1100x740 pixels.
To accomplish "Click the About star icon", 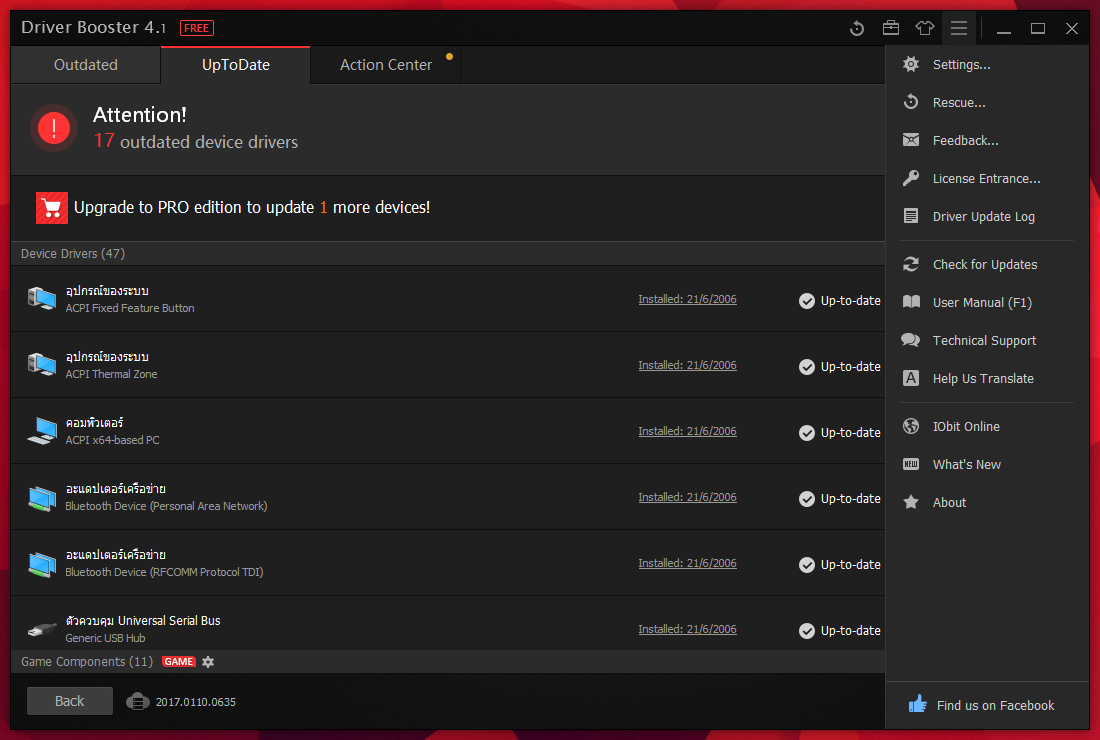I will point(911,502).
